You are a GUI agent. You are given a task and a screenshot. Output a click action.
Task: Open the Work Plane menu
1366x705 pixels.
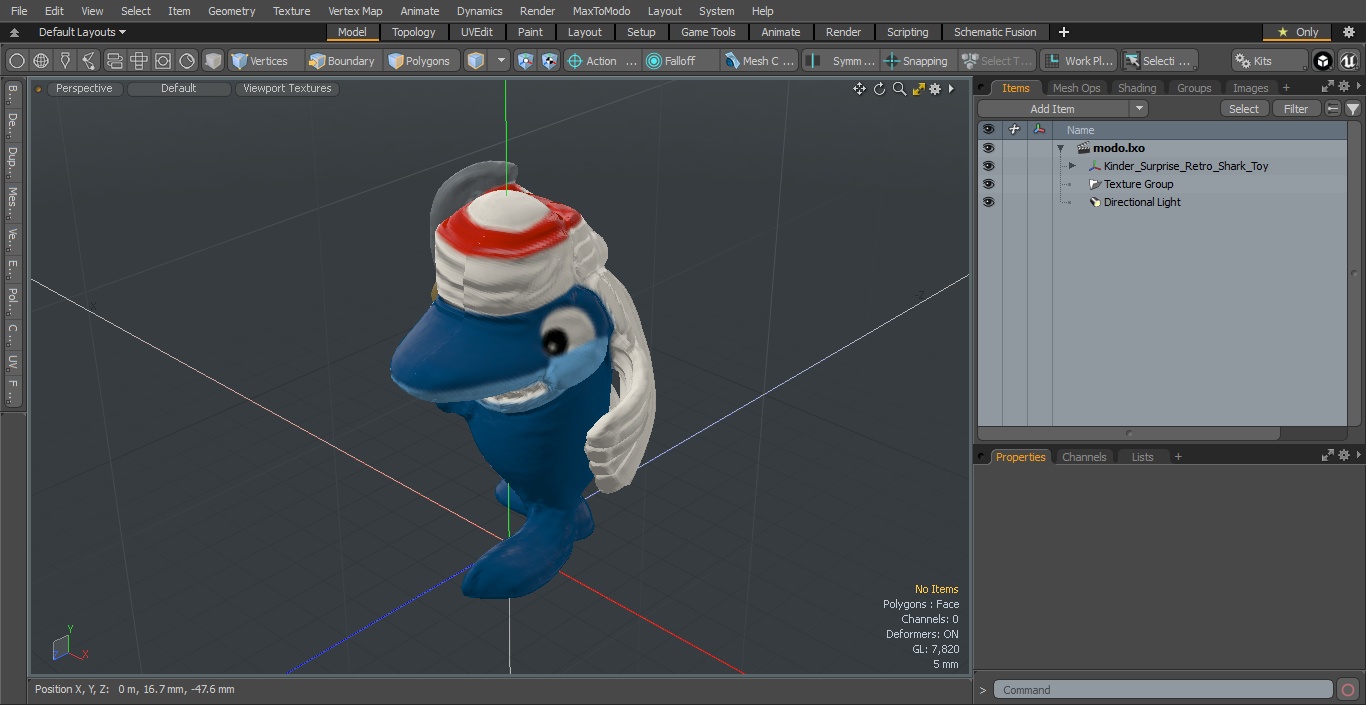click(x=1078, y=61)
